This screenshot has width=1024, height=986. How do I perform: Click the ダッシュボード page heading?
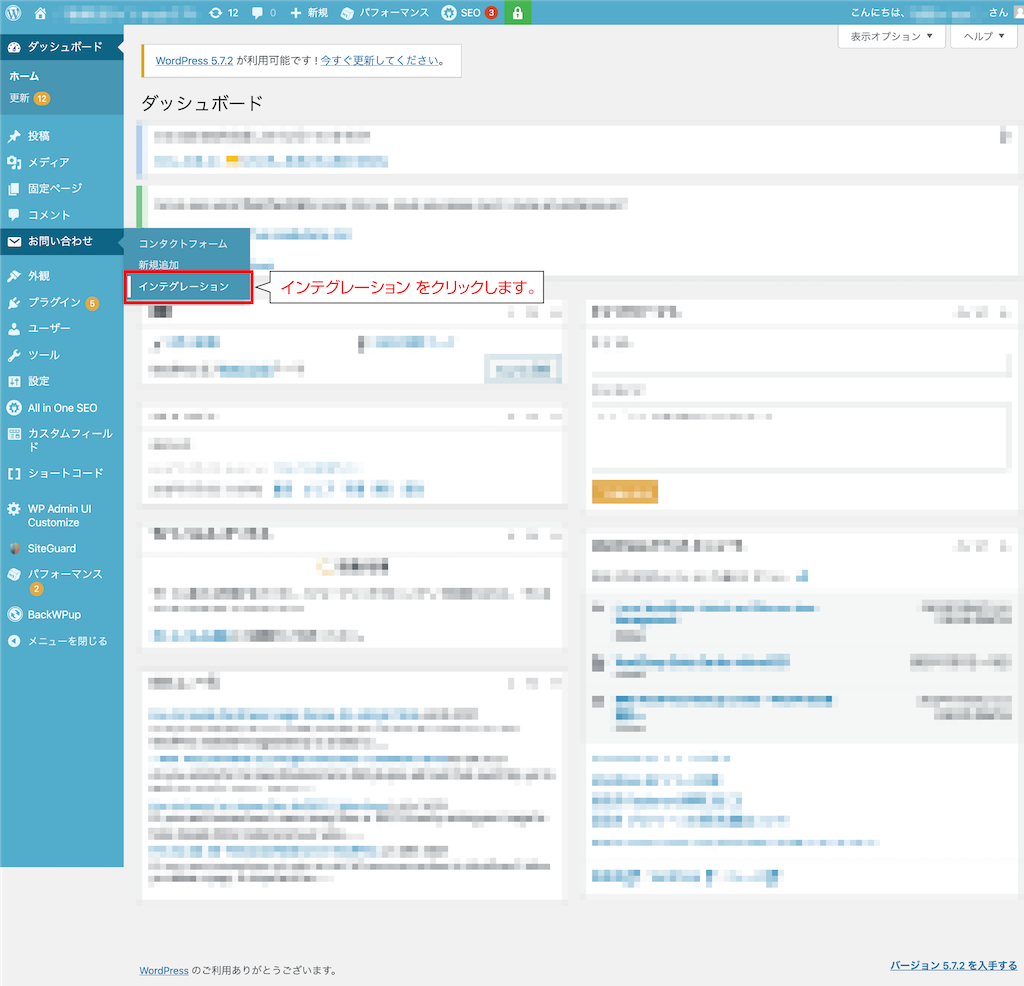coord(202,103)
